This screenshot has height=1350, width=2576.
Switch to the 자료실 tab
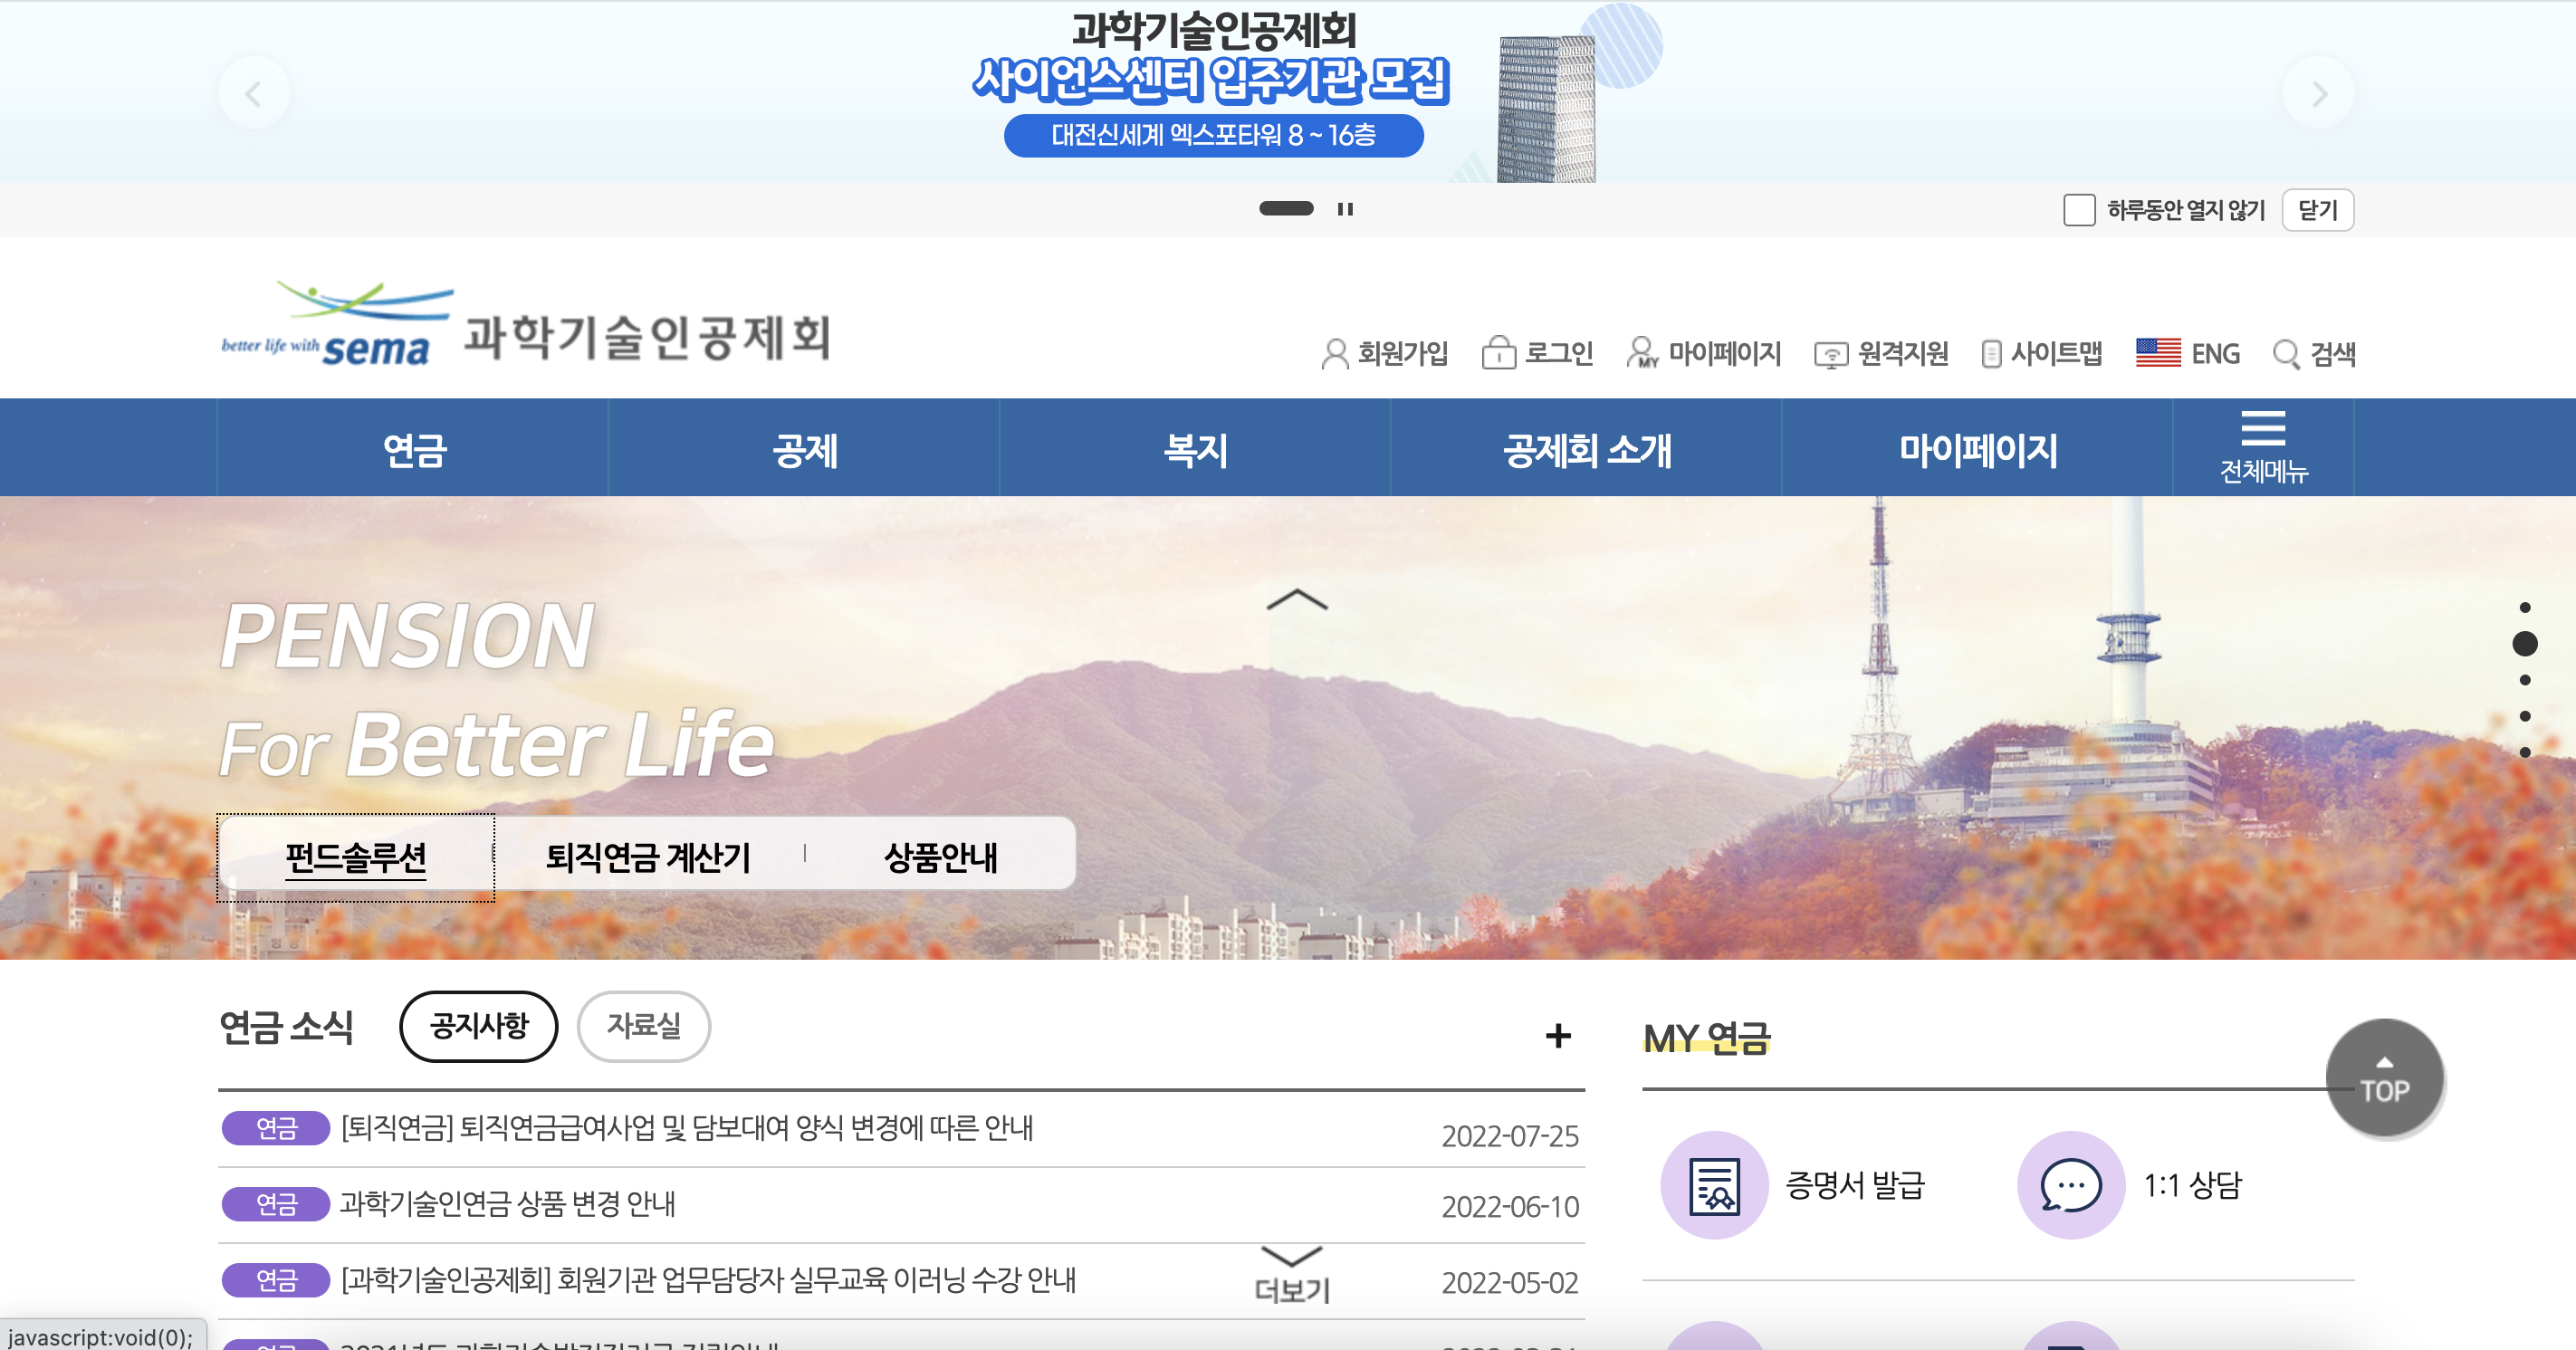pos(644,1026)
